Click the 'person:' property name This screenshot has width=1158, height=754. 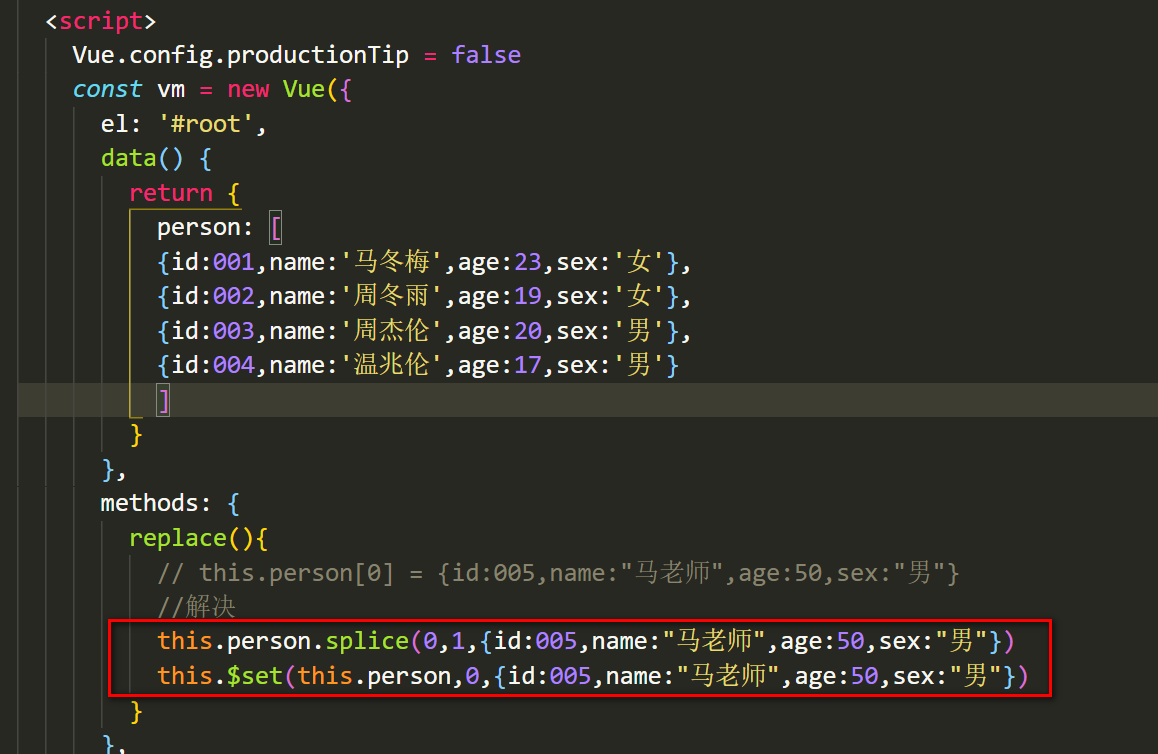coord(205,227)
